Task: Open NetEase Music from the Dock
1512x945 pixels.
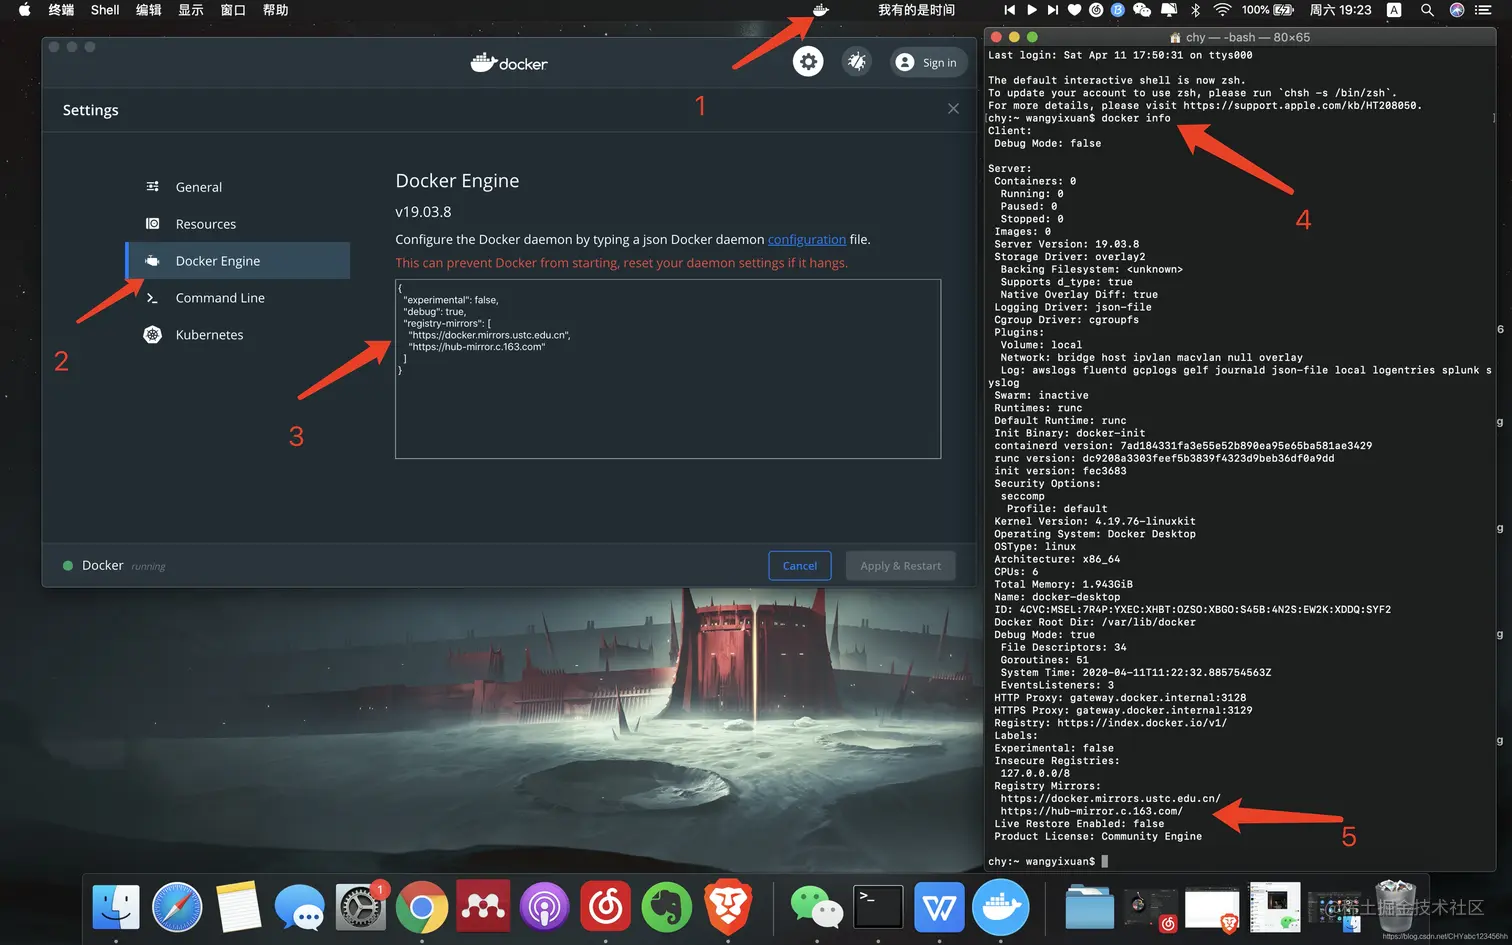Action: pos(605,908)
